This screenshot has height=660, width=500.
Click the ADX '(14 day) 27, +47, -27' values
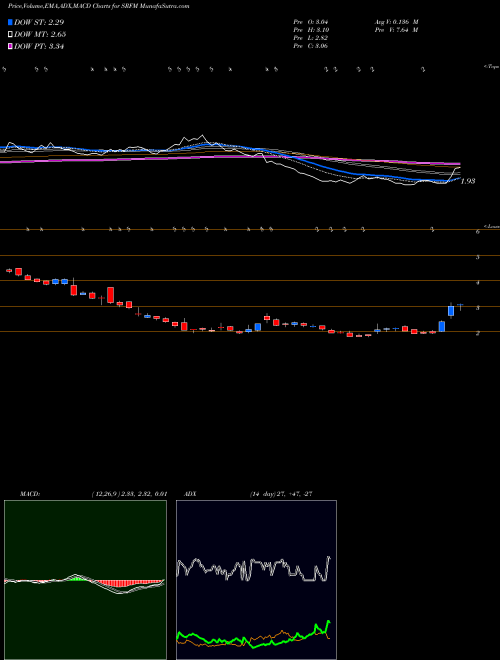pos(281,494)
